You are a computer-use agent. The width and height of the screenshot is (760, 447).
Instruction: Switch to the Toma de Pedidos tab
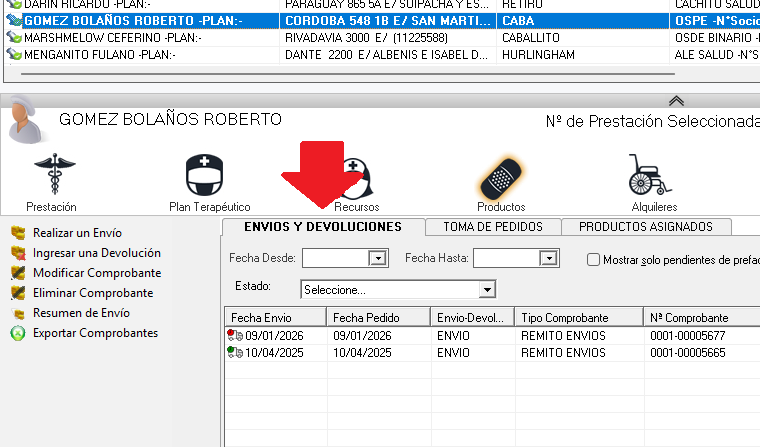tap(493, 227)
